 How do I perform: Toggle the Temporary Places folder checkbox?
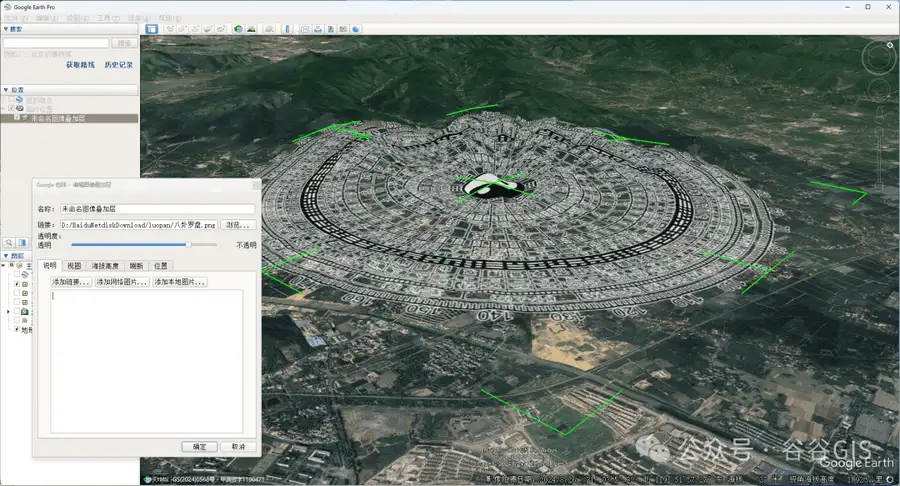point(11,108)
